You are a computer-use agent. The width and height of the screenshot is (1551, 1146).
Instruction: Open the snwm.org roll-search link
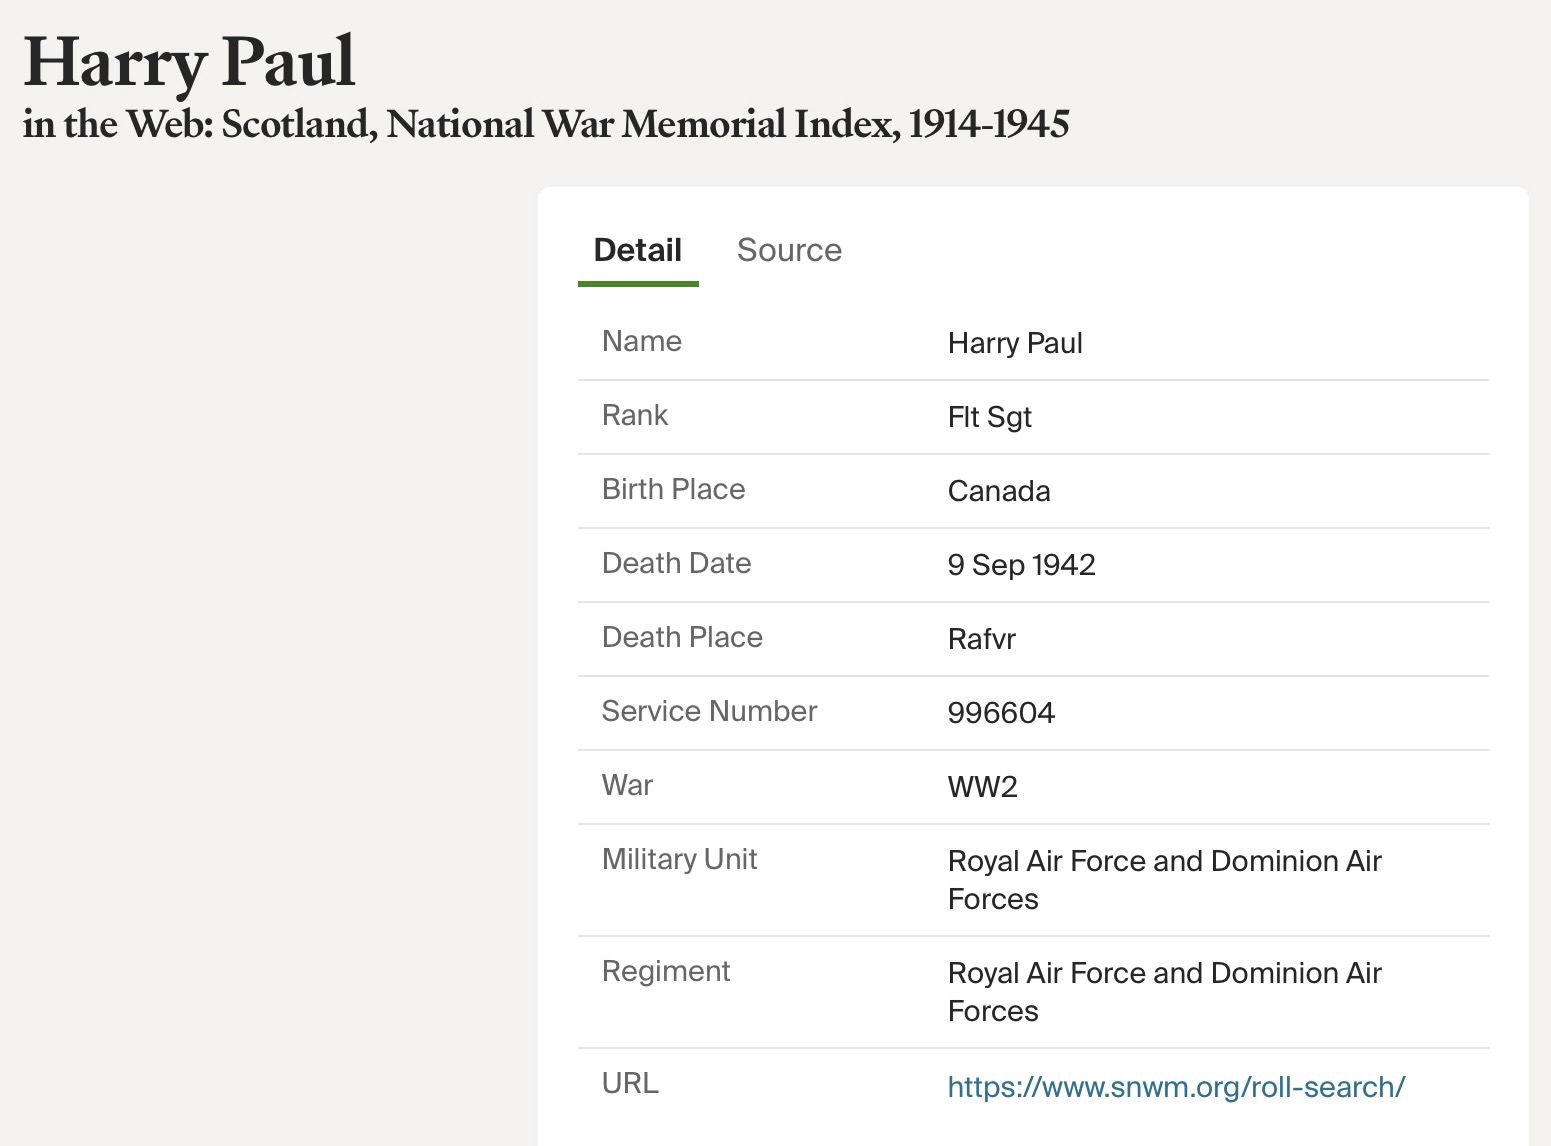(x=1176, y=1087)
